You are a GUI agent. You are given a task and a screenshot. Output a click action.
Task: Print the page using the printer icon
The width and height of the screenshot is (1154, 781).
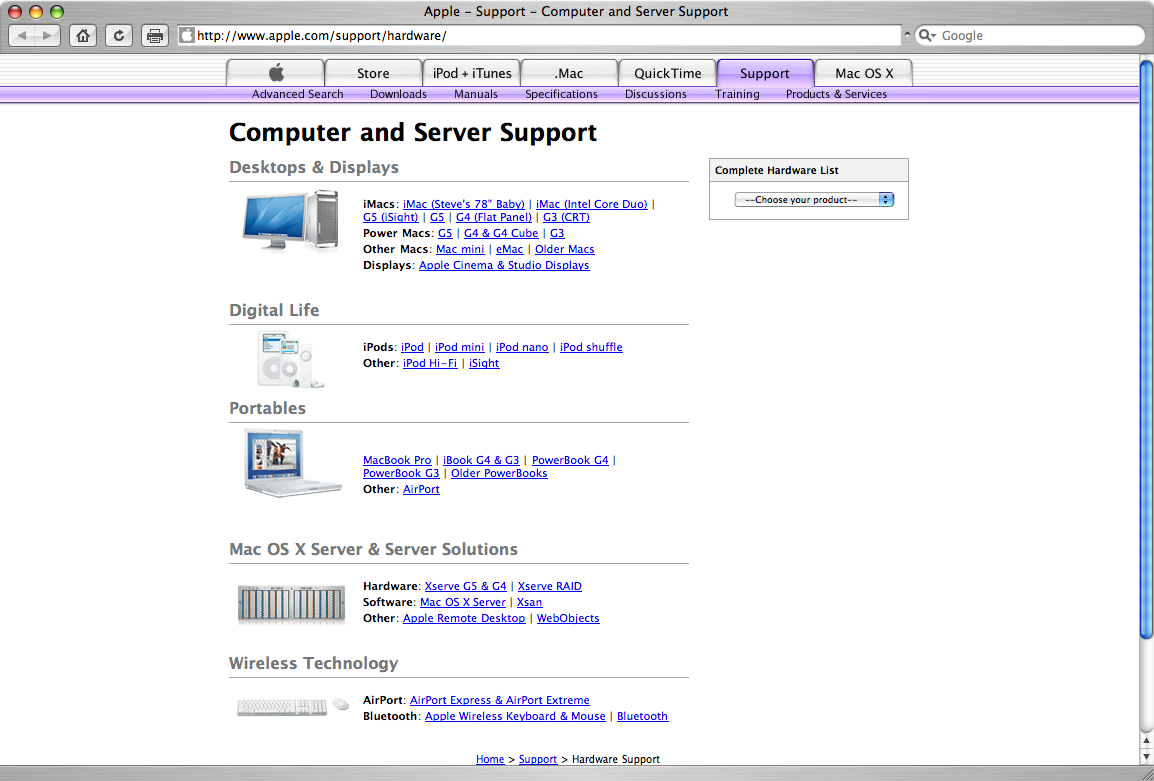(155, 35)
